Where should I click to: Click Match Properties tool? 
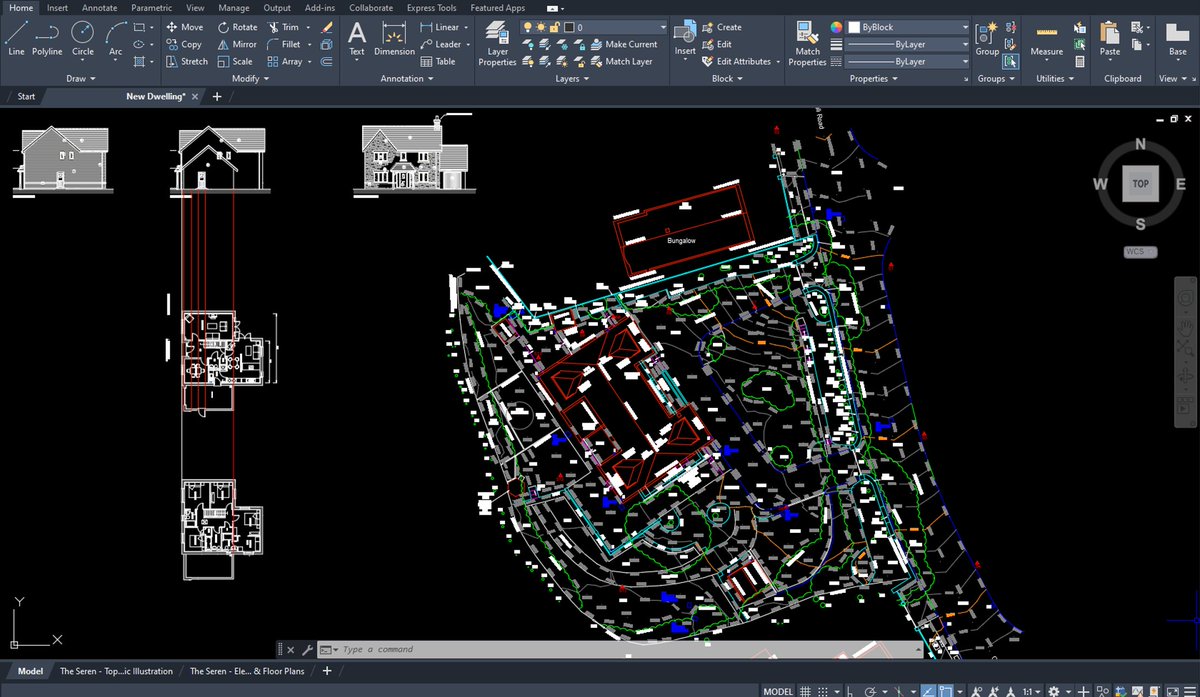(807, 44)
